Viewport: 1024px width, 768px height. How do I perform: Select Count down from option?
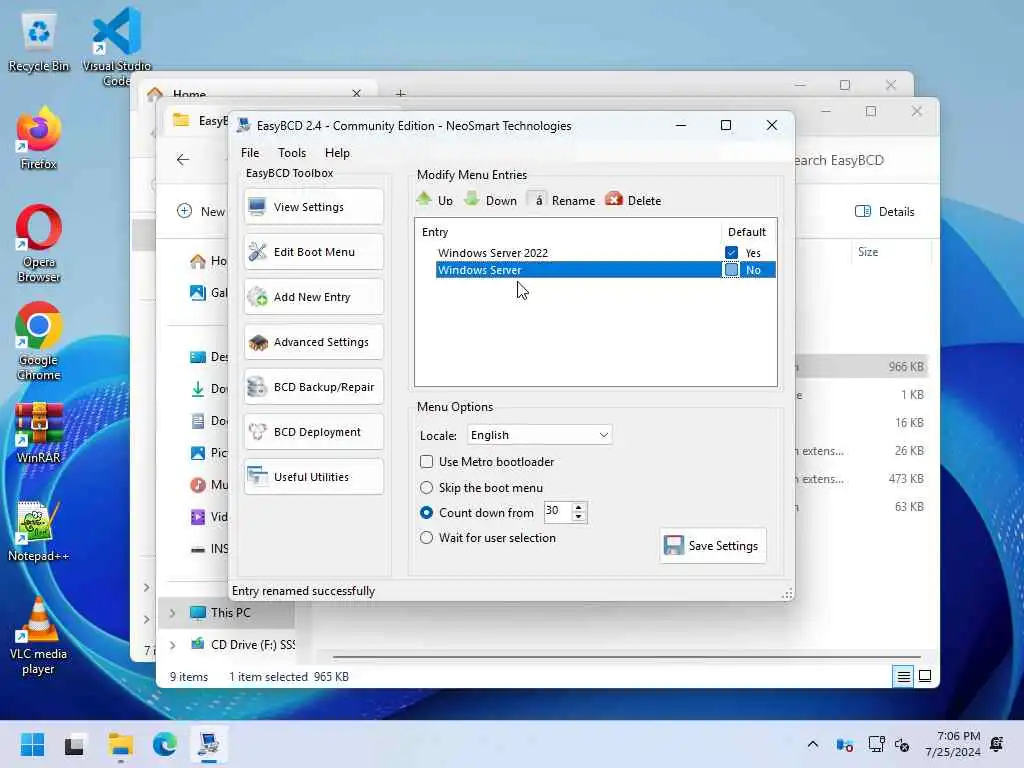[426, 513]
